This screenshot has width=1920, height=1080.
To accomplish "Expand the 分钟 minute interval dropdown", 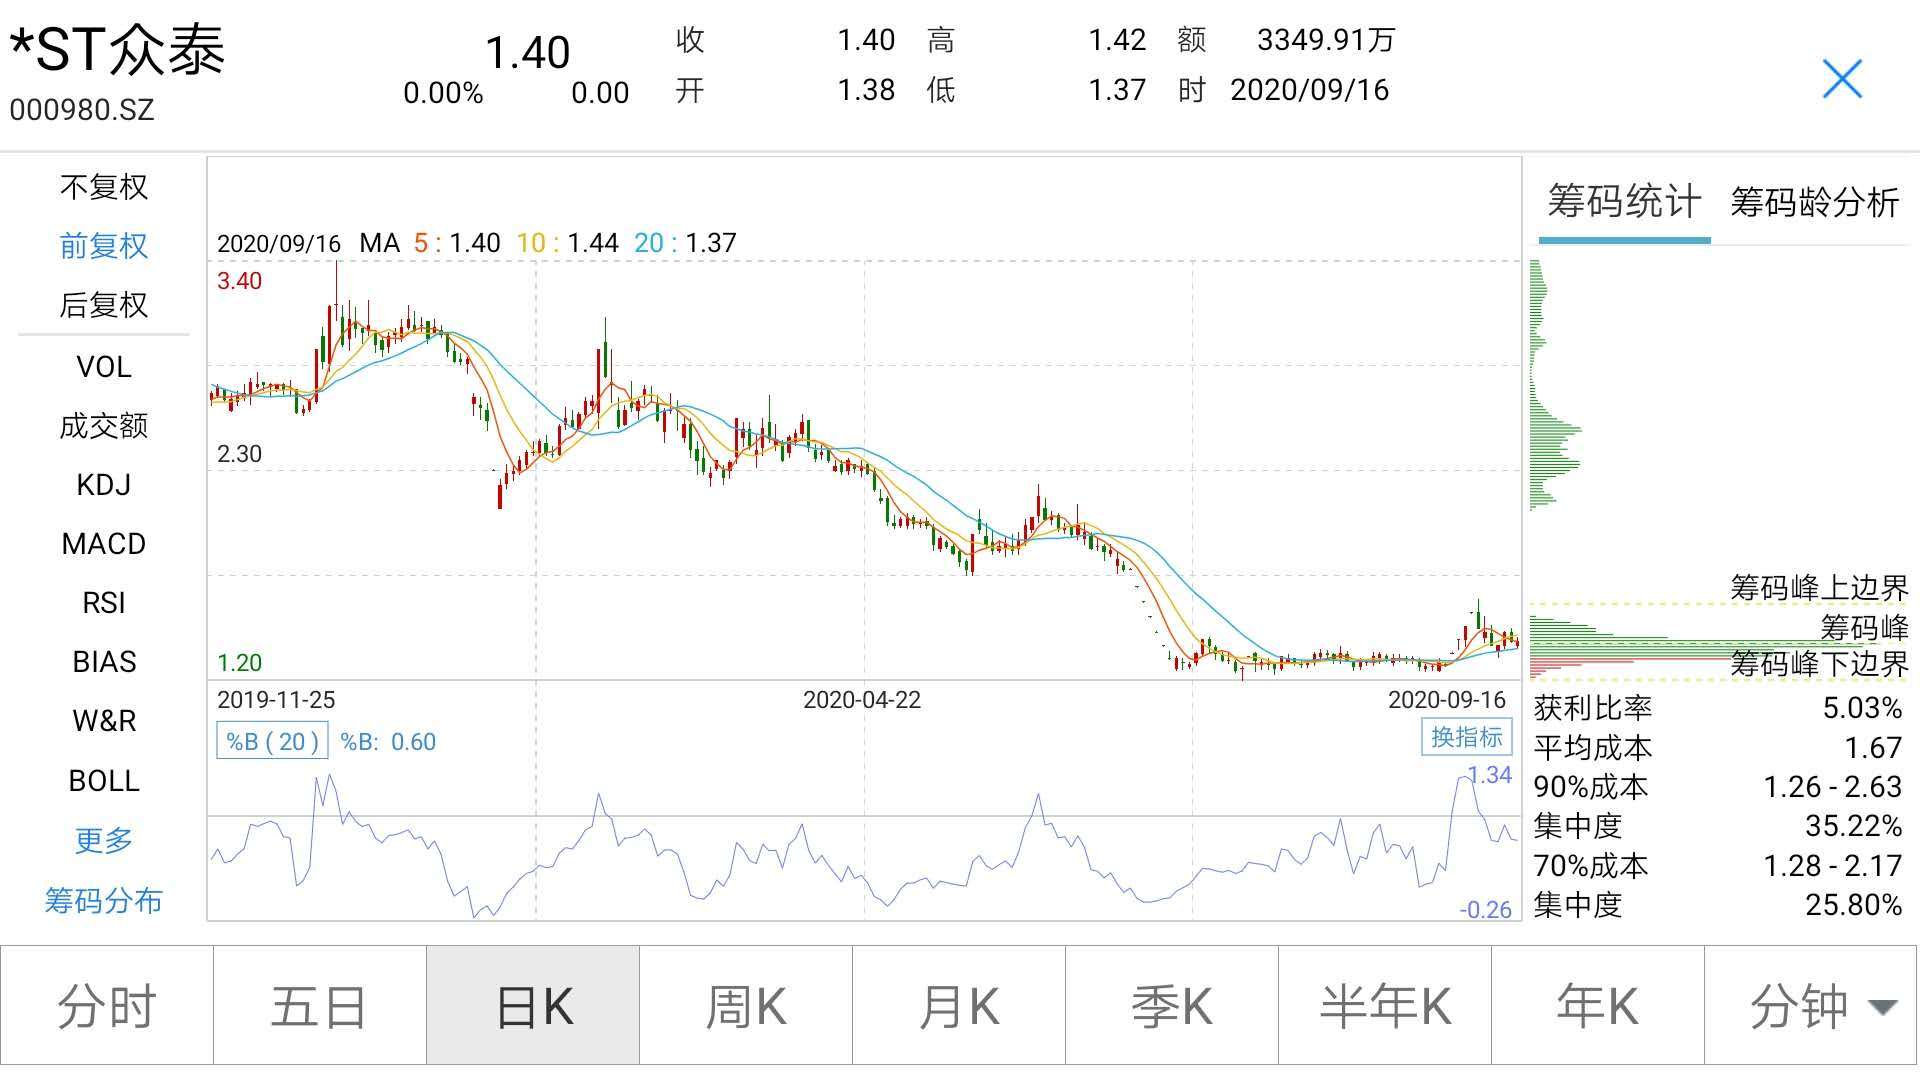I will (1812, 1006).
